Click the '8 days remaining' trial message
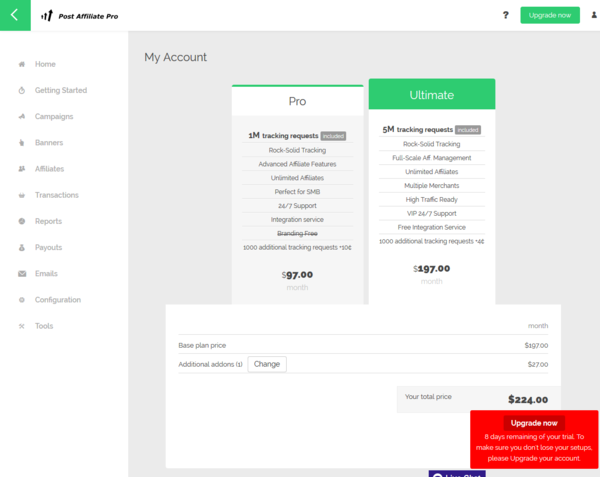 pyautogui.click(x=534, y=448)
